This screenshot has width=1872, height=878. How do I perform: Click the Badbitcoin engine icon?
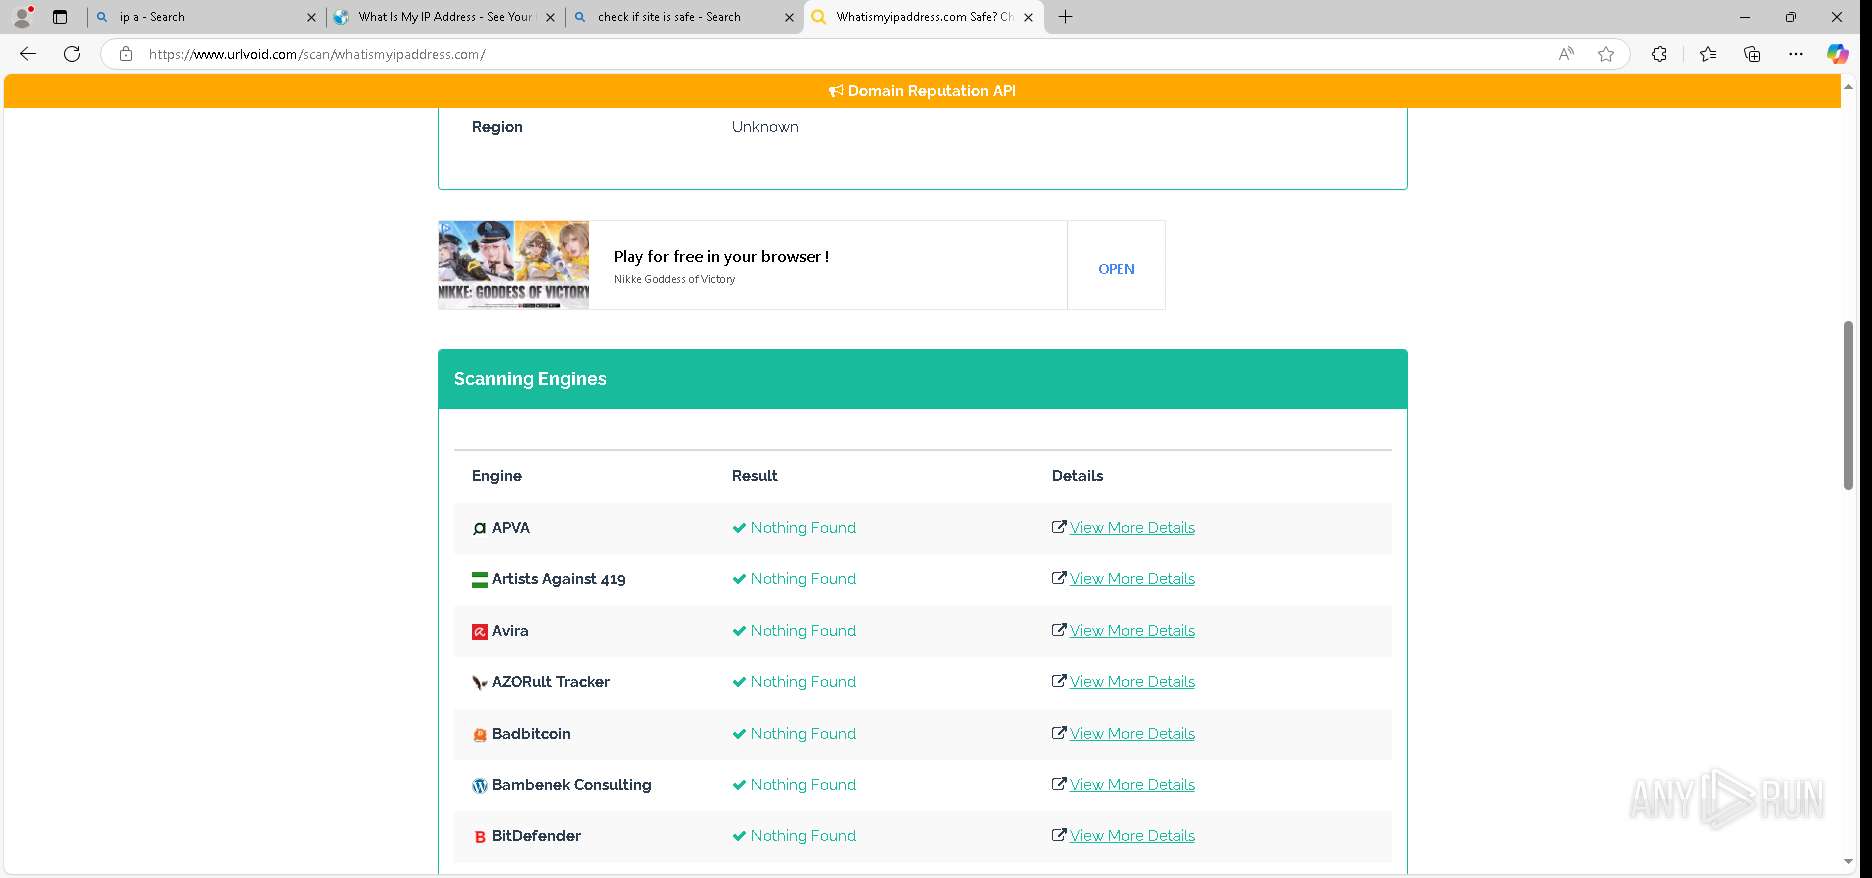coord(480,735)
